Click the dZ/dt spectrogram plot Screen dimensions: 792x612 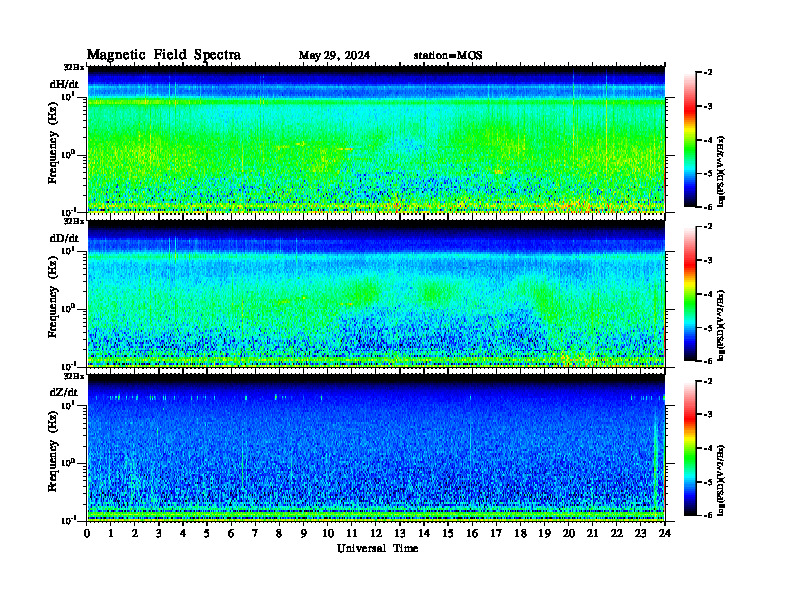tap(376, 448)
